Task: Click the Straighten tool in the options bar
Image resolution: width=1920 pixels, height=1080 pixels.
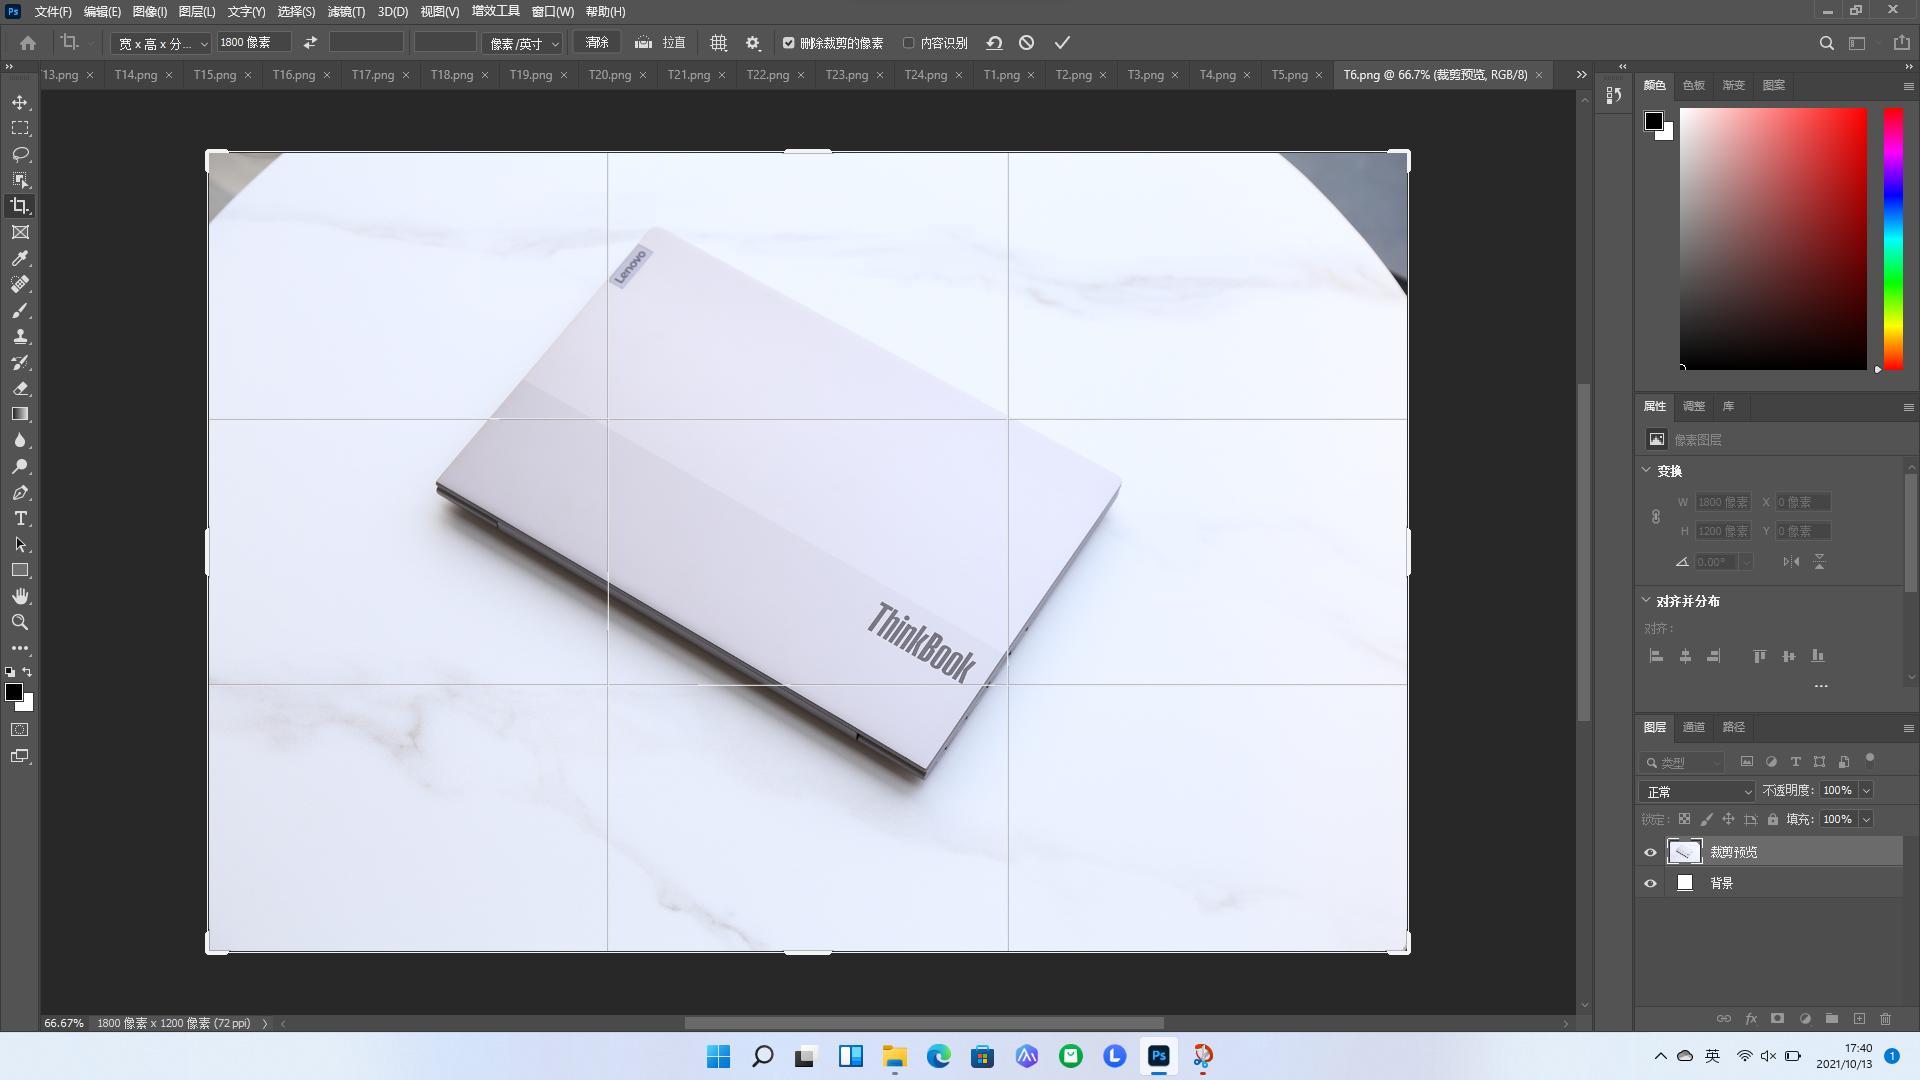Action: (x=660, y=43)
